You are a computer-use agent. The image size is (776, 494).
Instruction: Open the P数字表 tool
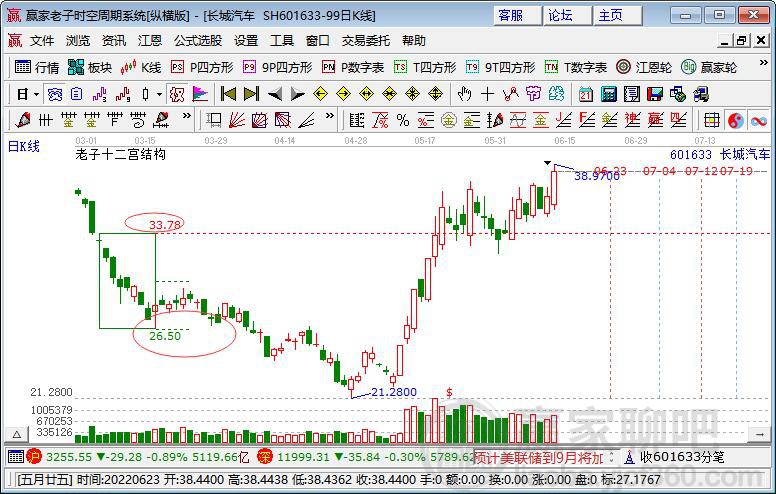tap(352, 67)
